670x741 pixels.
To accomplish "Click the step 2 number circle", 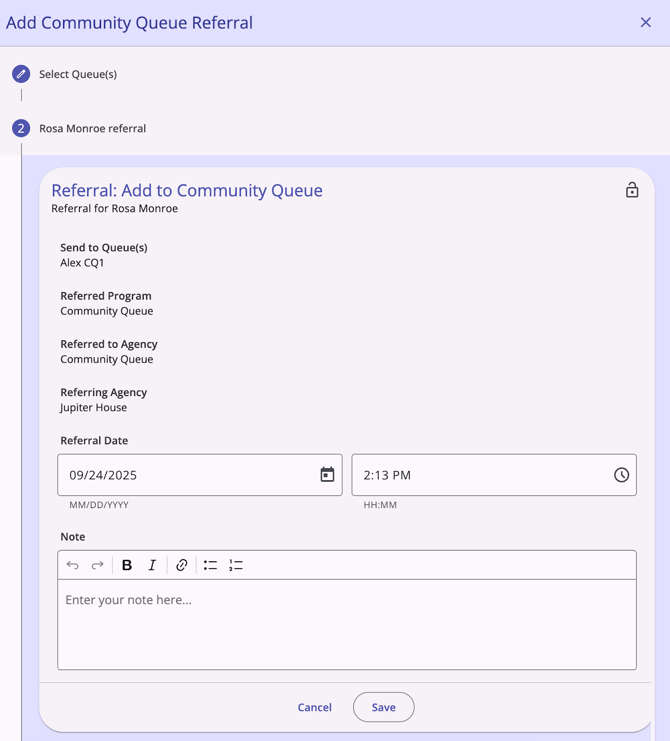I will (x=21, y=128).
